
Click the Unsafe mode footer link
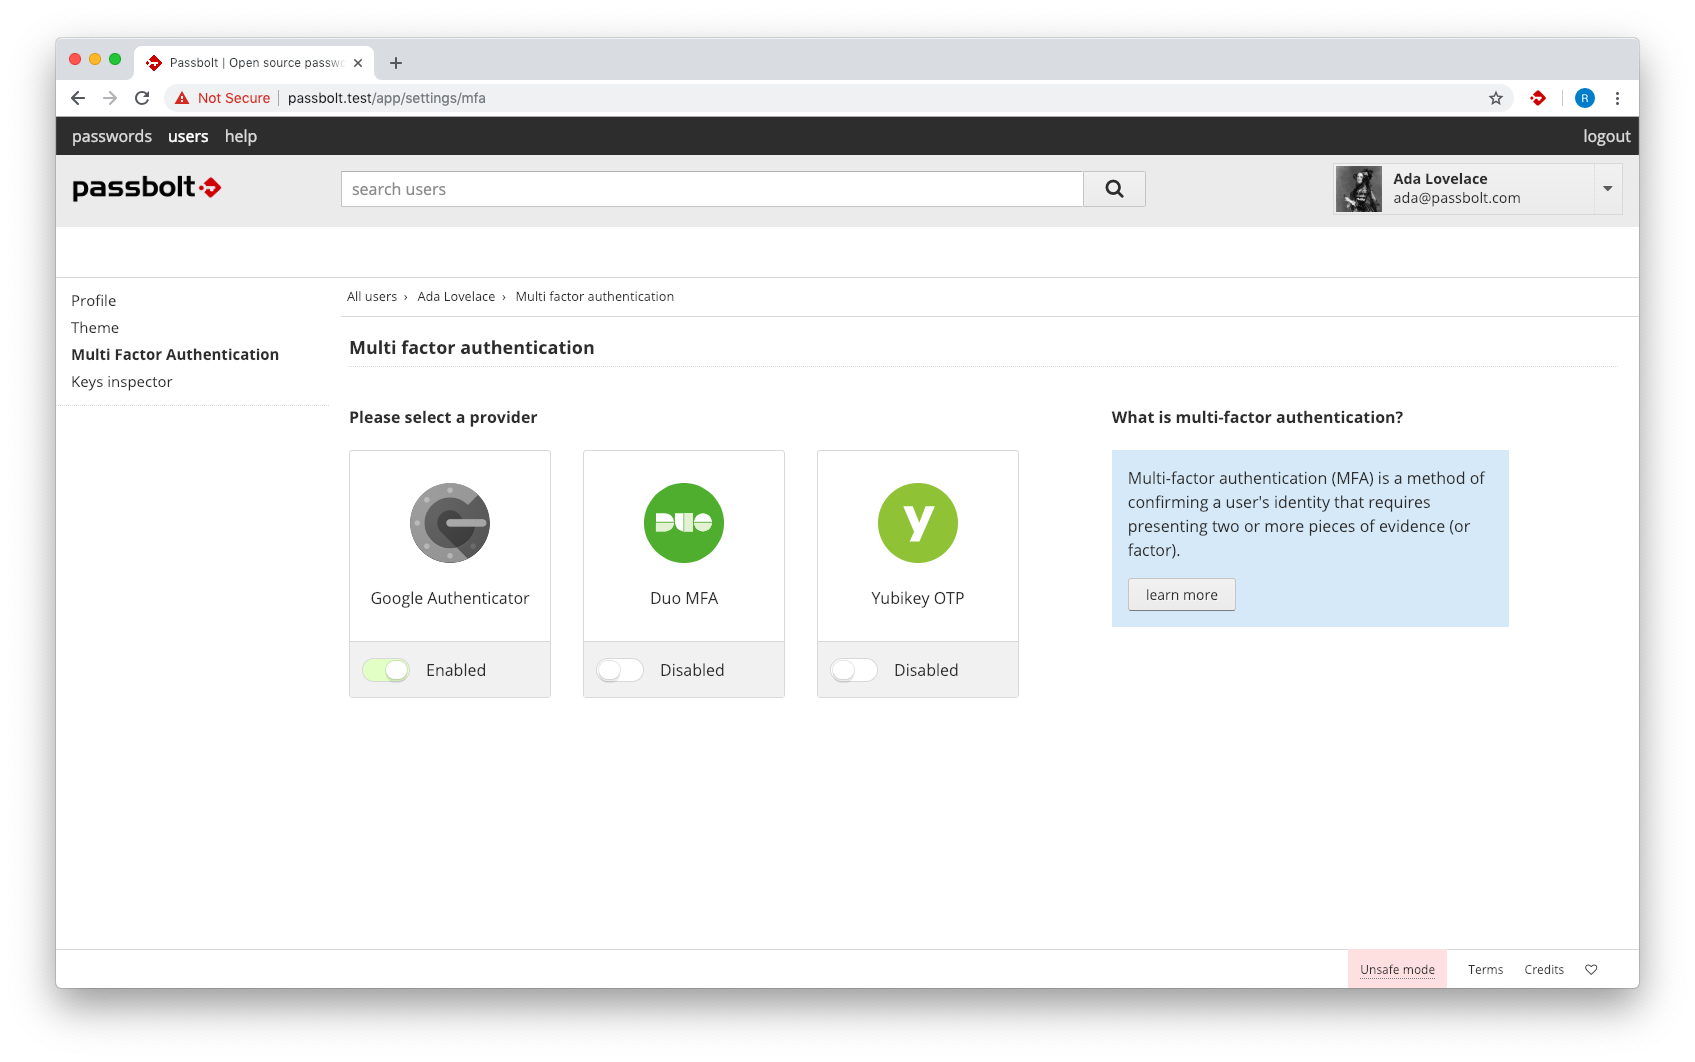click(x=1397, y=969)
